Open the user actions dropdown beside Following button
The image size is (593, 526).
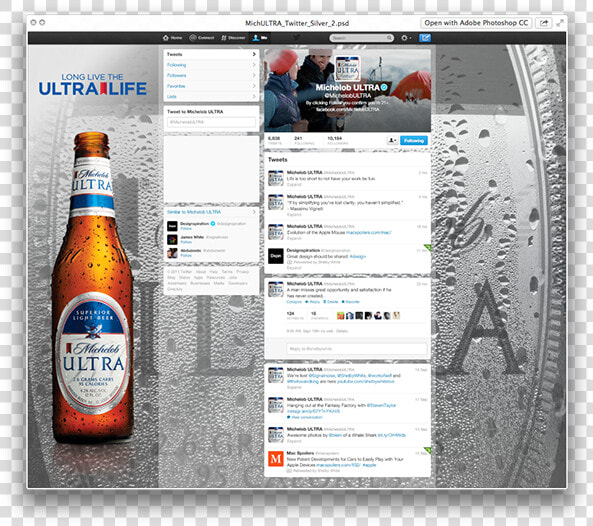click(x=392, y=140)
